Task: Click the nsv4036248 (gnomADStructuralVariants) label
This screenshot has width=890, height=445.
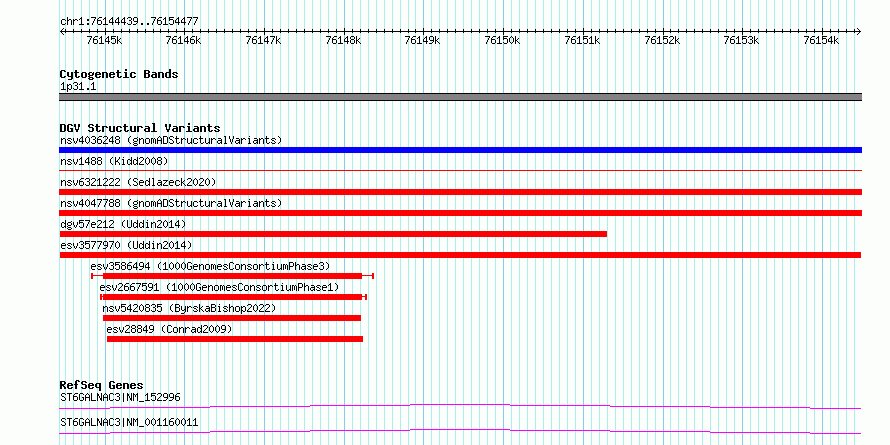Action: [x=171, y=140]
